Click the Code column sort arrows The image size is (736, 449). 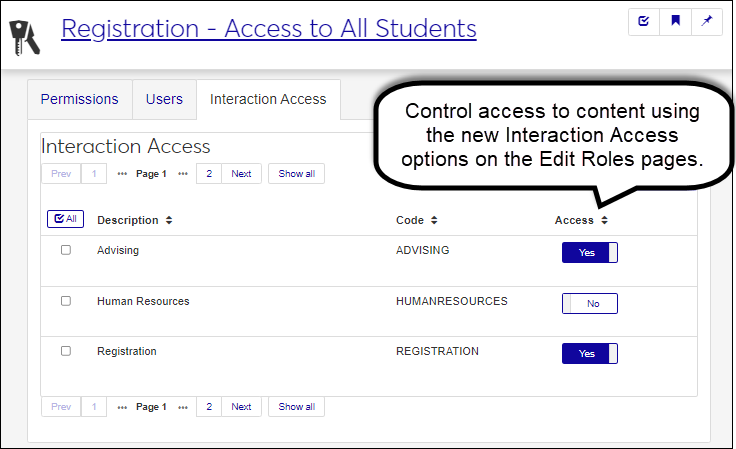(x=434, y=220)
